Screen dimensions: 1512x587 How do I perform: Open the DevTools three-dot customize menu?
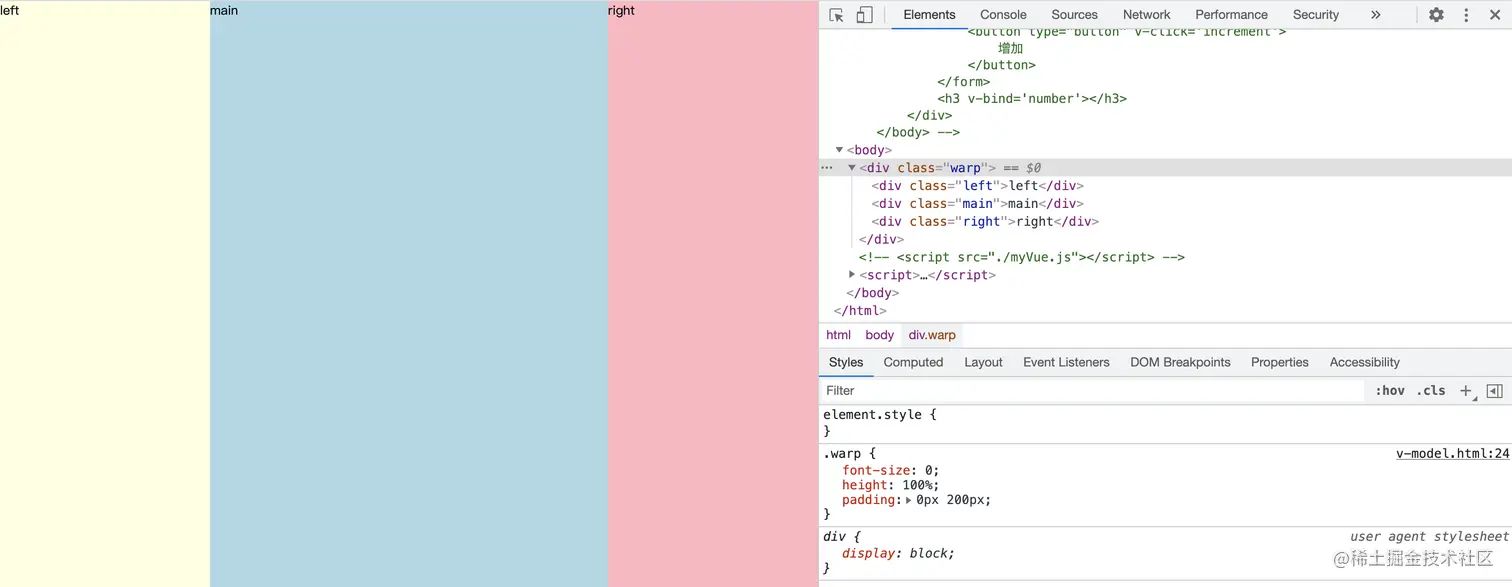[1466, 15]
